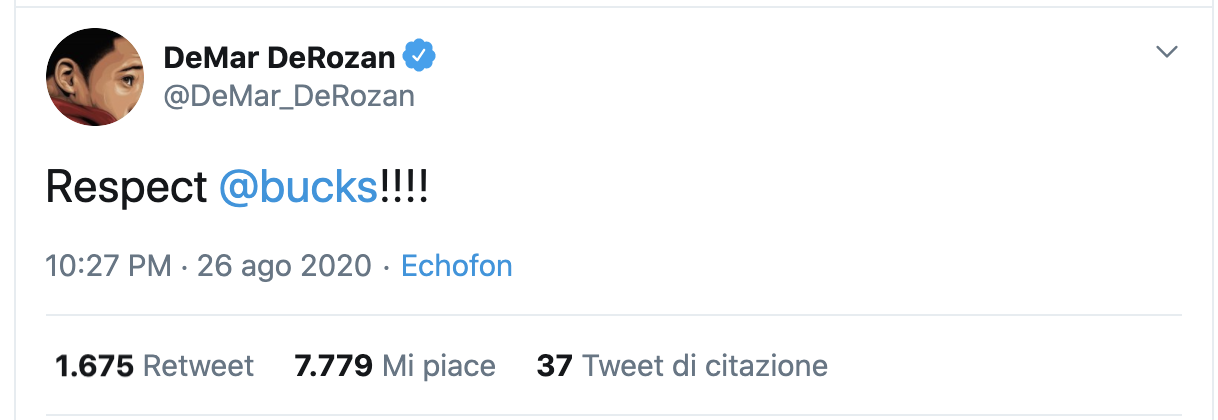Click the 37 quote tweets number
The image size is (1218, 420).
point(554,366)
